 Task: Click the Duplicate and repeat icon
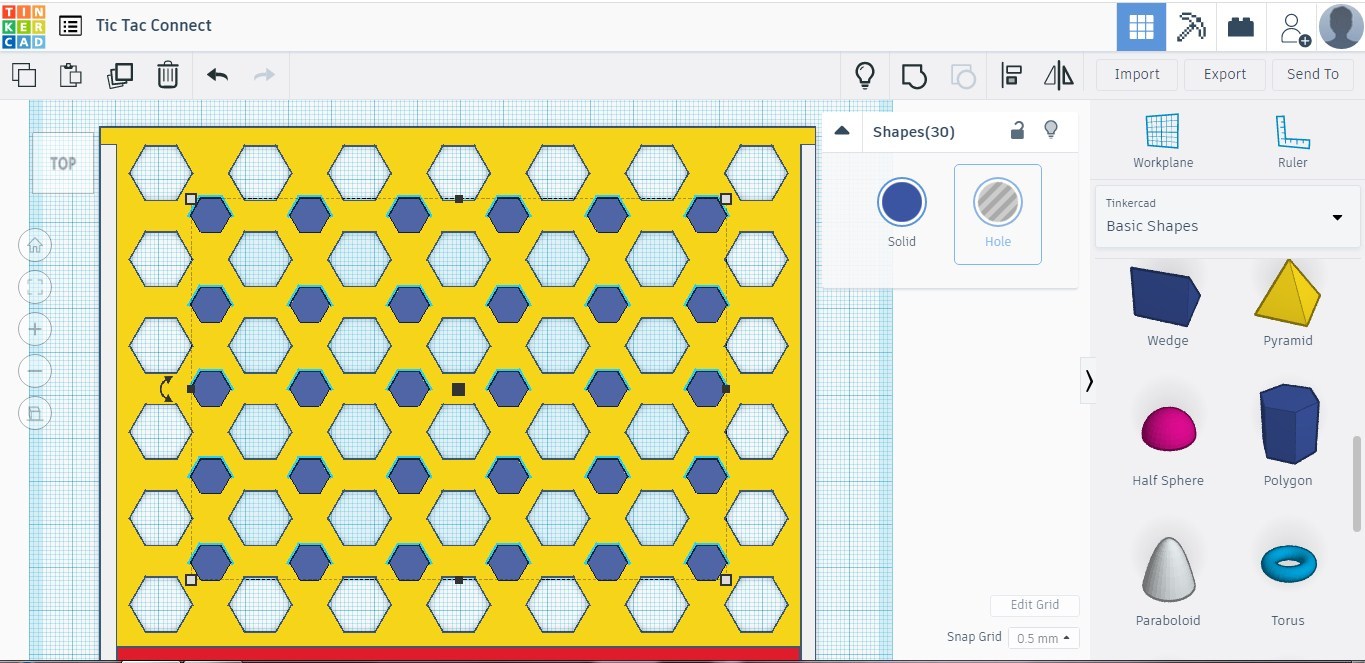120,75
